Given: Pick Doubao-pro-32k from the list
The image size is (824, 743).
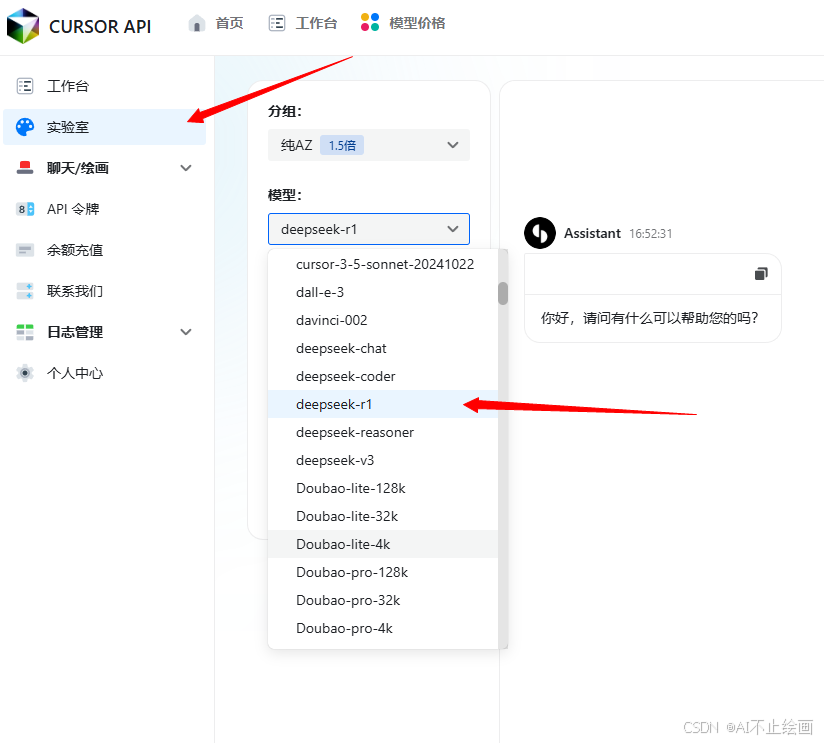Looking at the screenshot, I should click(383, 600).
